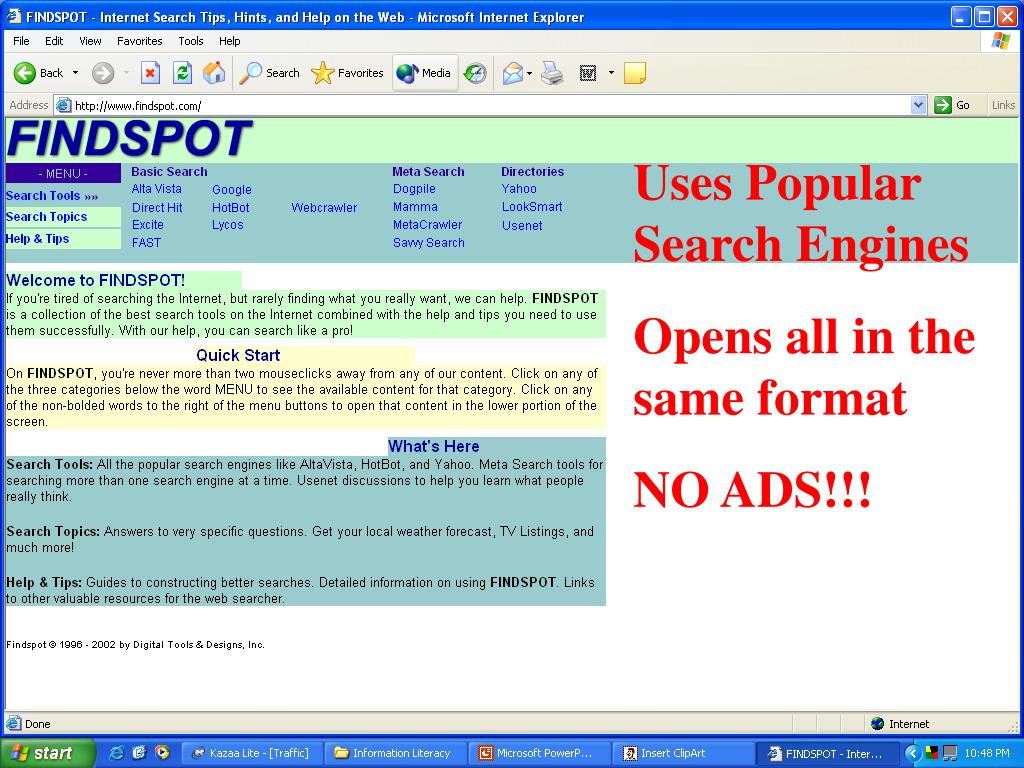
Task: Click the Edit with Word icon
Action: click(588, 73)
